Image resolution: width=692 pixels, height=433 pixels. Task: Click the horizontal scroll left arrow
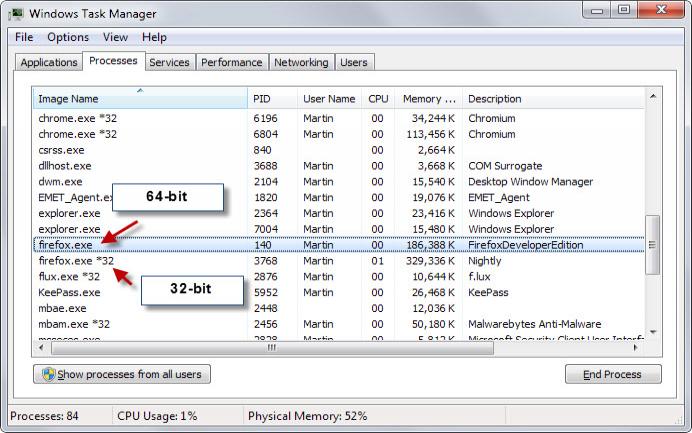tap(41, 348)
